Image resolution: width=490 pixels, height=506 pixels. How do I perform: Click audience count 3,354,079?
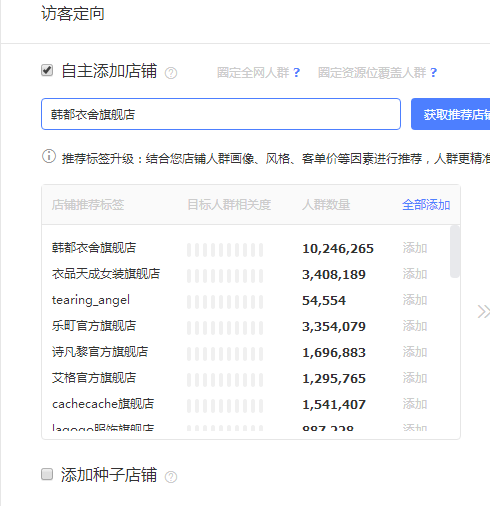[x=334, y=327]
